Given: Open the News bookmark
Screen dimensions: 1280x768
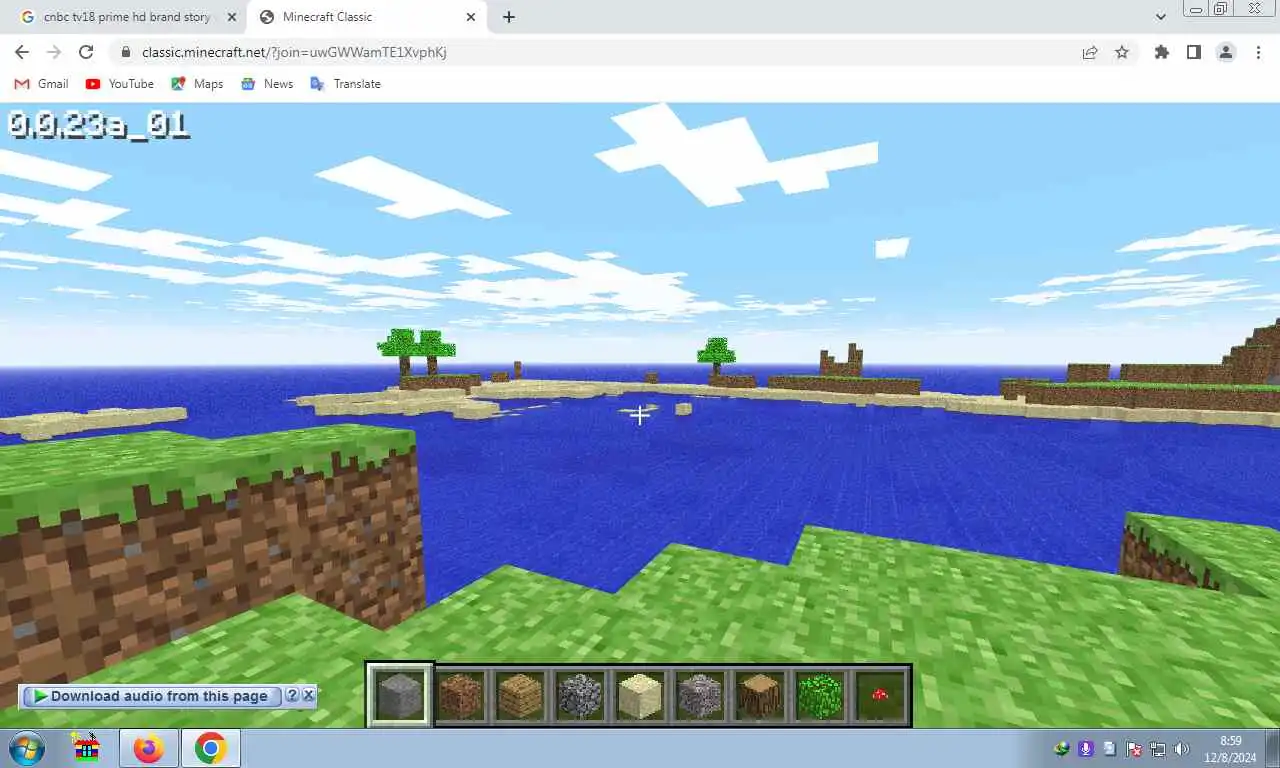Looking at the screenshot, I should (x=267, y=84).
